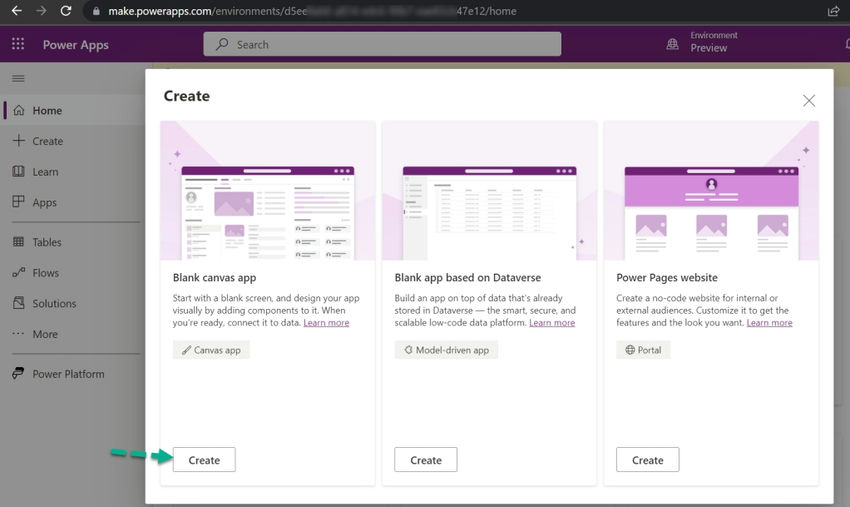
Task: Click the Blank canvas app heading
Action: tap(215, 278)
